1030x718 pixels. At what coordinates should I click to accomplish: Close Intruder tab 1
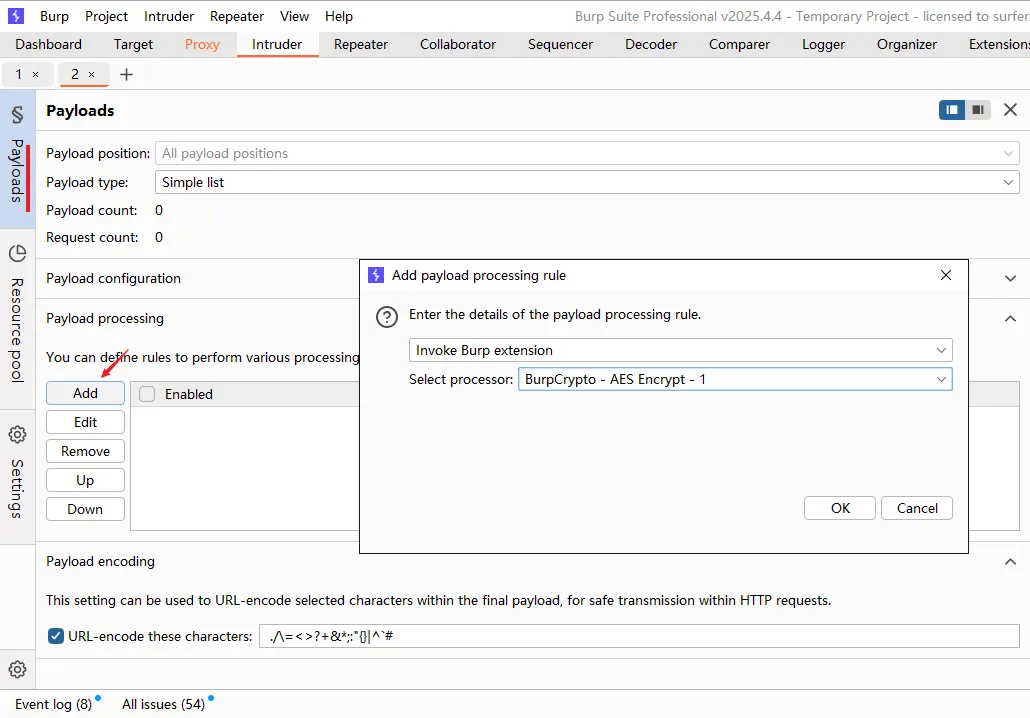35,74
